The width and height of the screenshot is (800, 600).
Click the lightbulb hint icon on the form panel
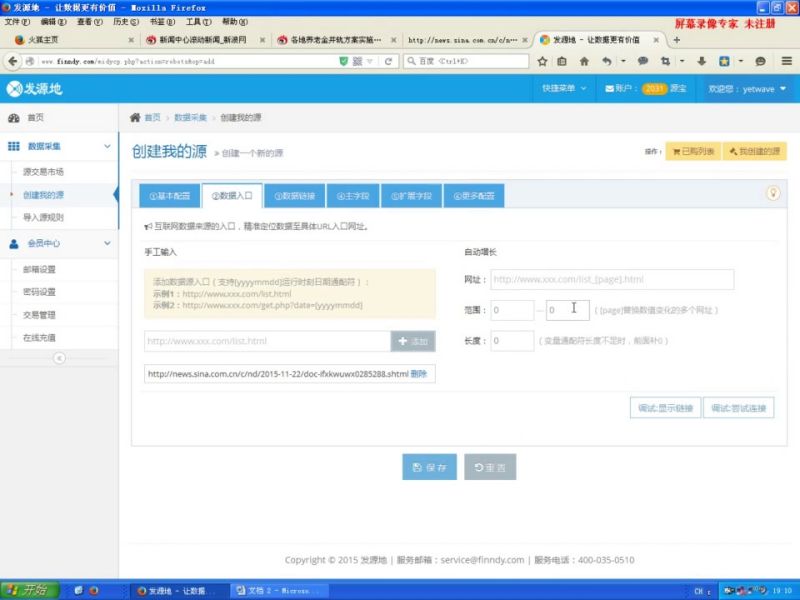point(772,193)
